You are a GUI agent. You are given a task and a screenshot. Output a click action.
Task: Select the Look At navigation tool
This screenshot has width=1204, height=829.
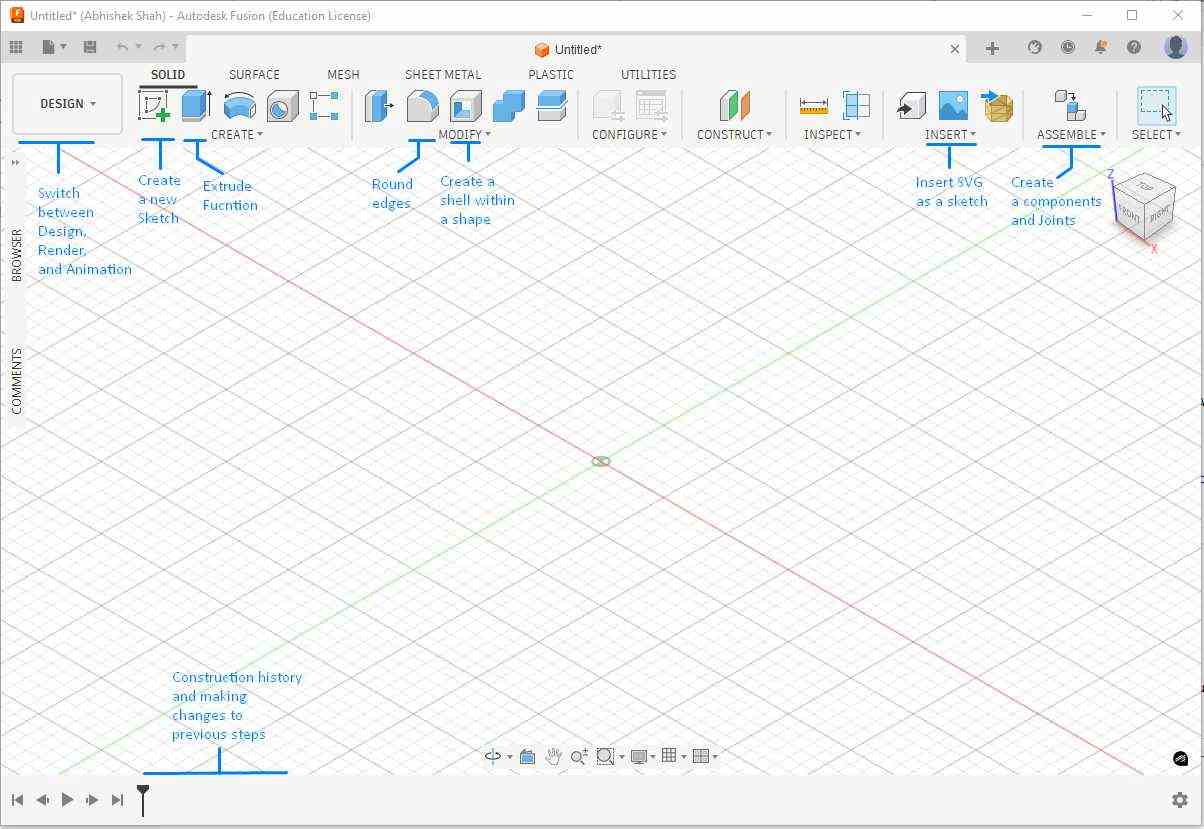[527, 757]
